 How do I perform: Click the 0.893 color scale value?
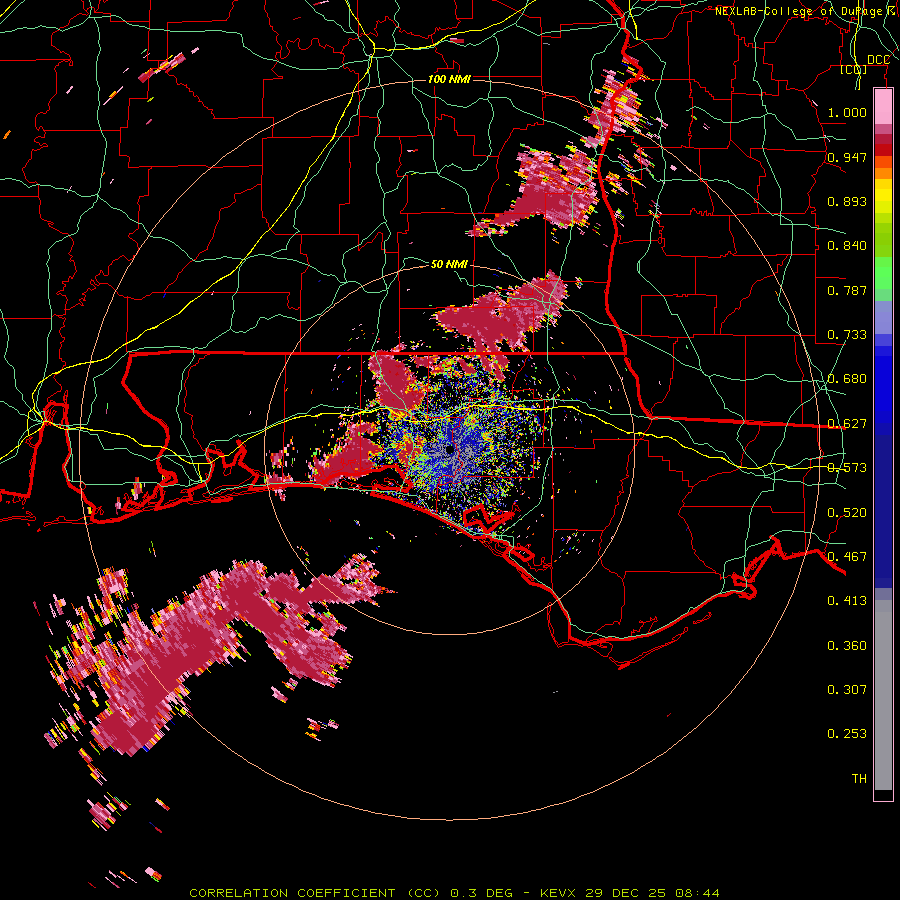847,201
